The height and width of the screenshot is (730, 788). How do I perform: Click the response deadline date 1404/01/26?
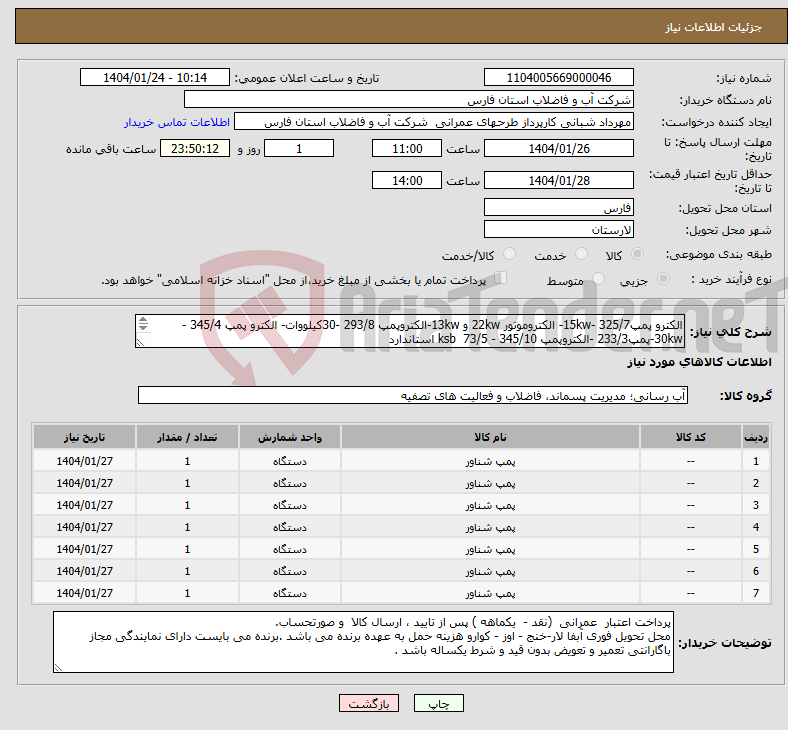point(558,149)
